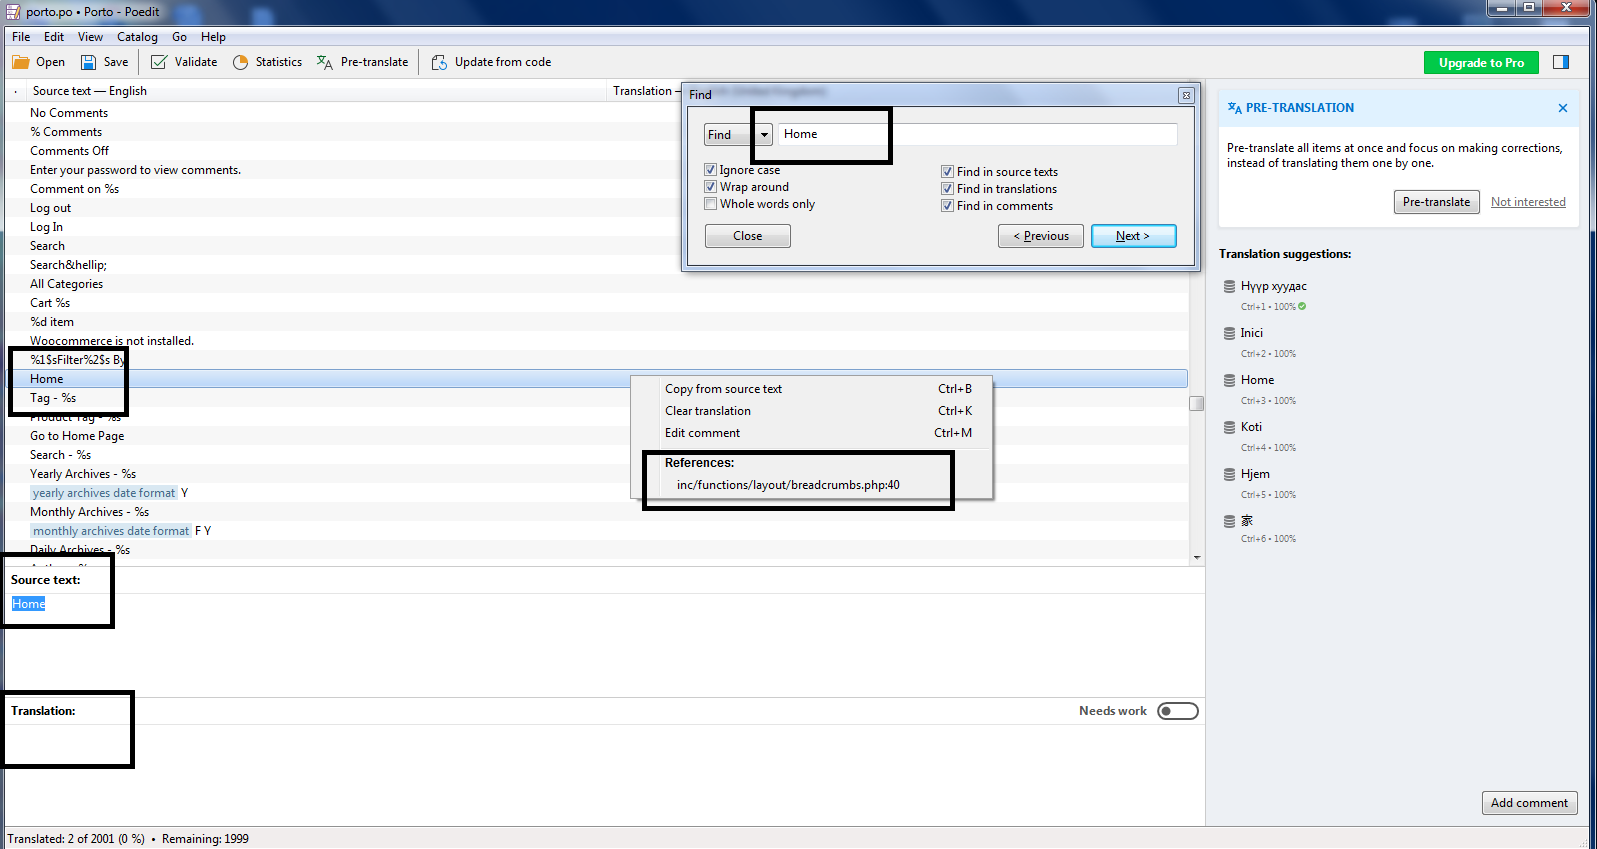Click the Next button in Find
The width and height of the screenshot is (1597, 849).
point(1133,236)
